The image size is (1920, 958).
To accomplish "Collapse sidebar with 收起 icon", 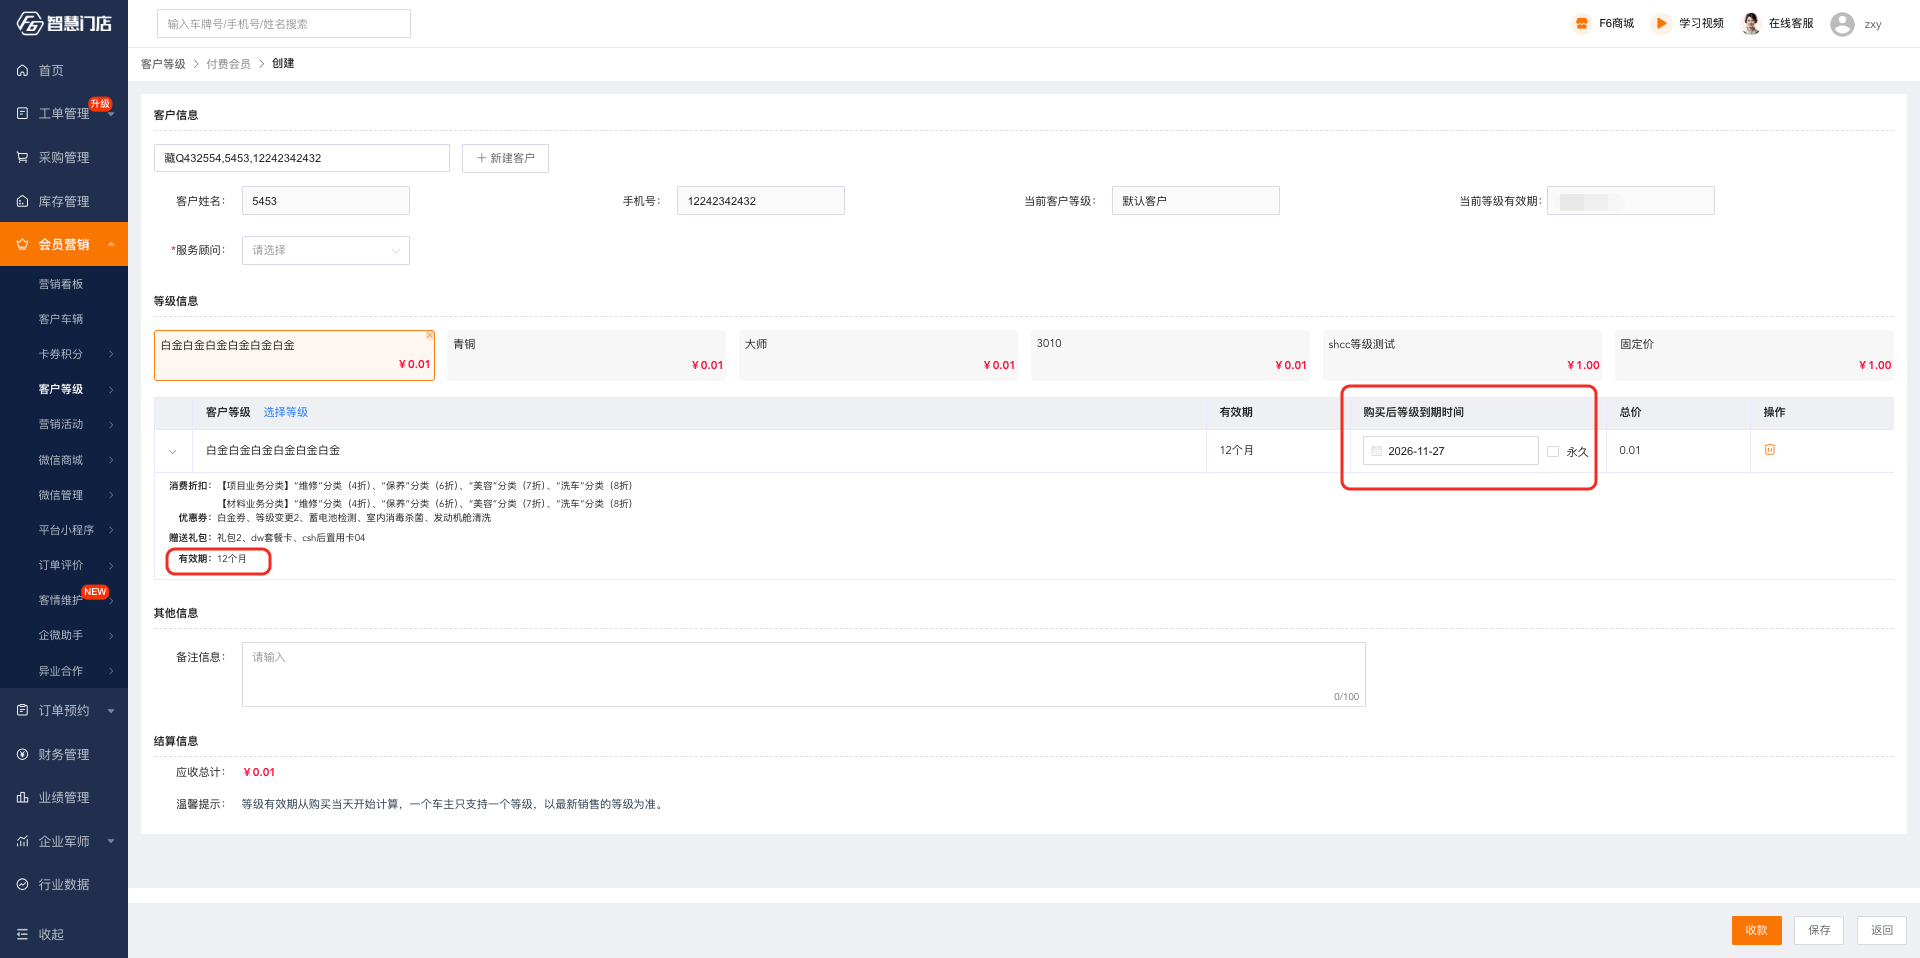I will click(22, 934).
